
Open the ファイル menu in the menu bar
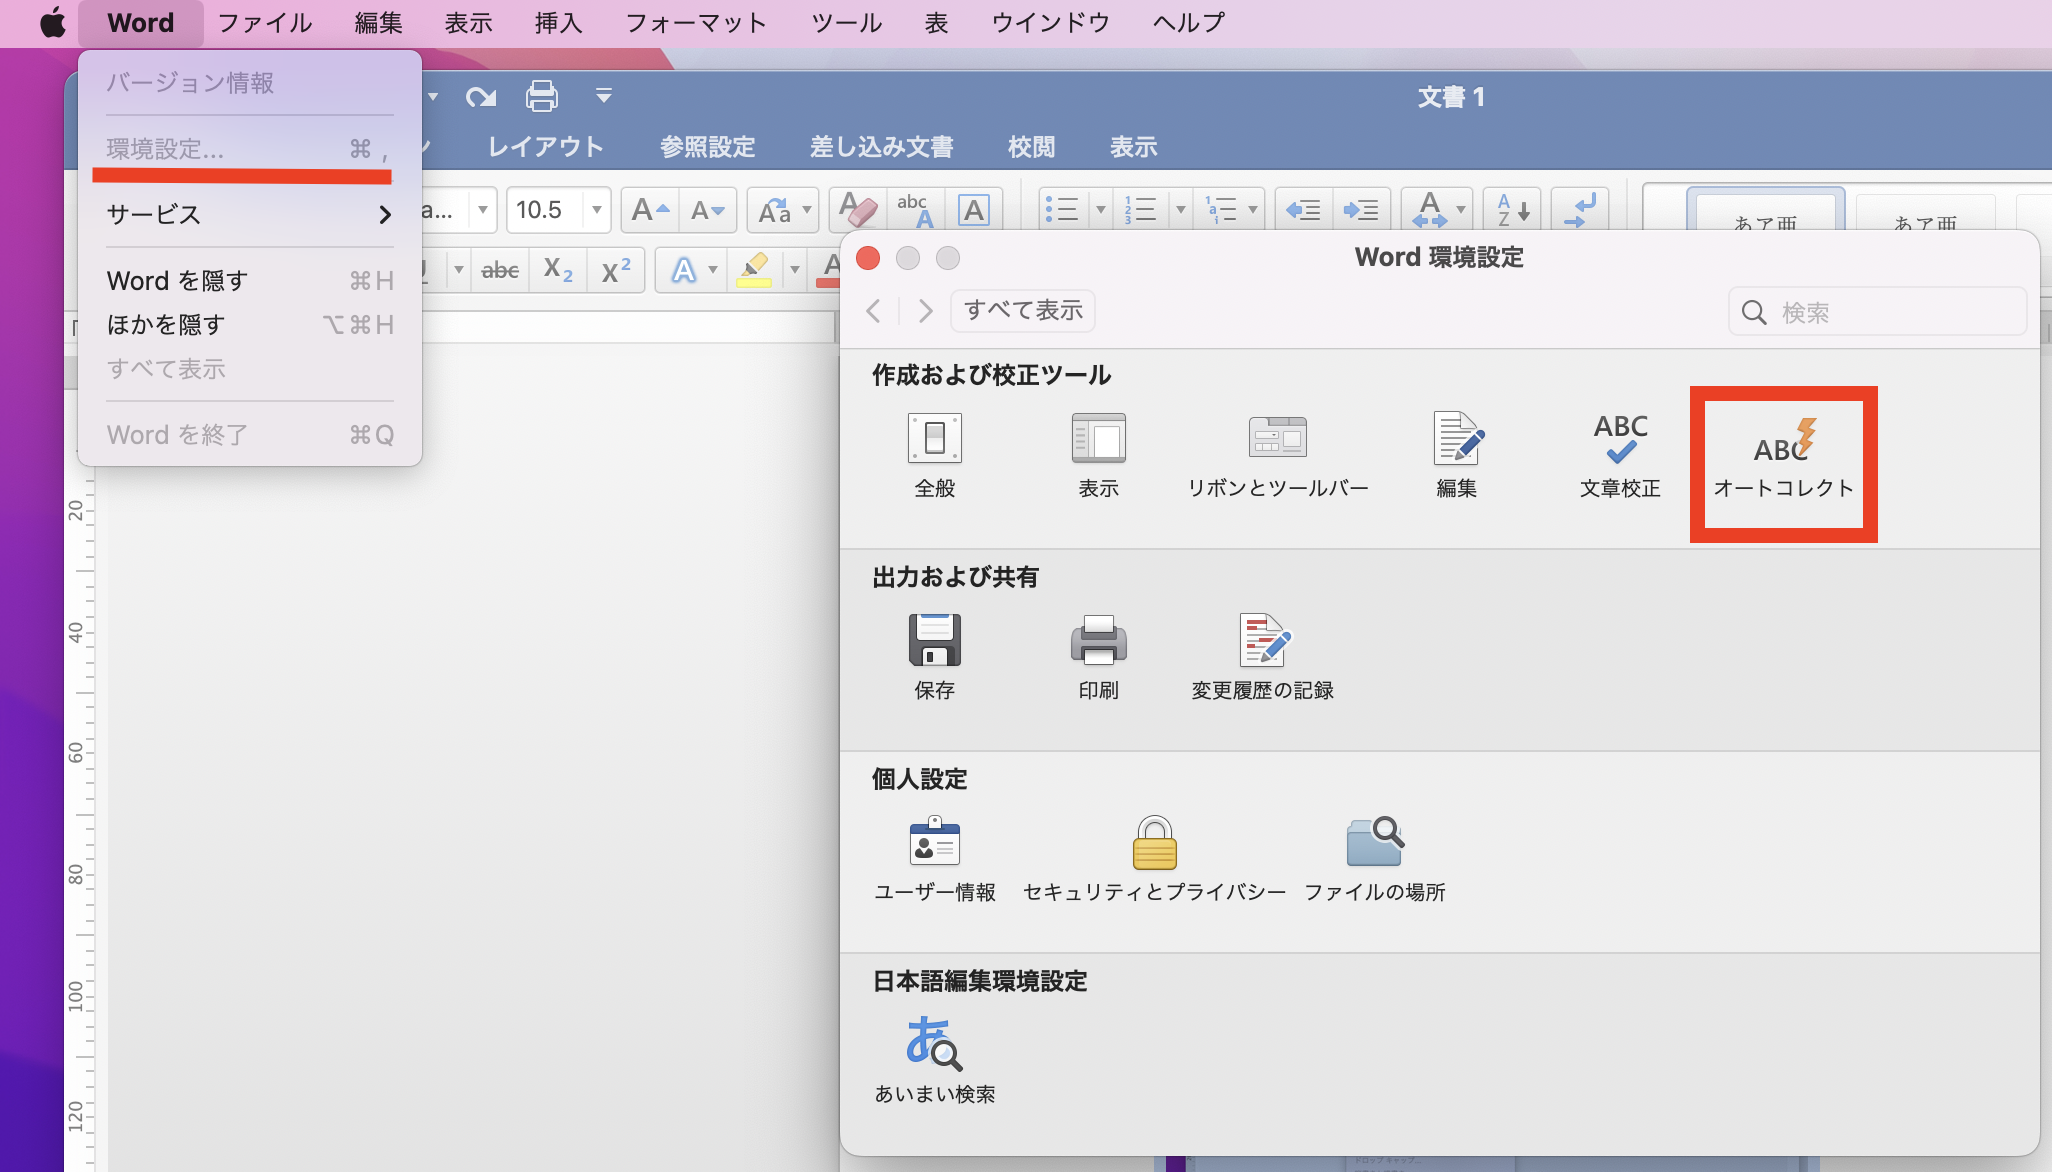click(265, 23)
